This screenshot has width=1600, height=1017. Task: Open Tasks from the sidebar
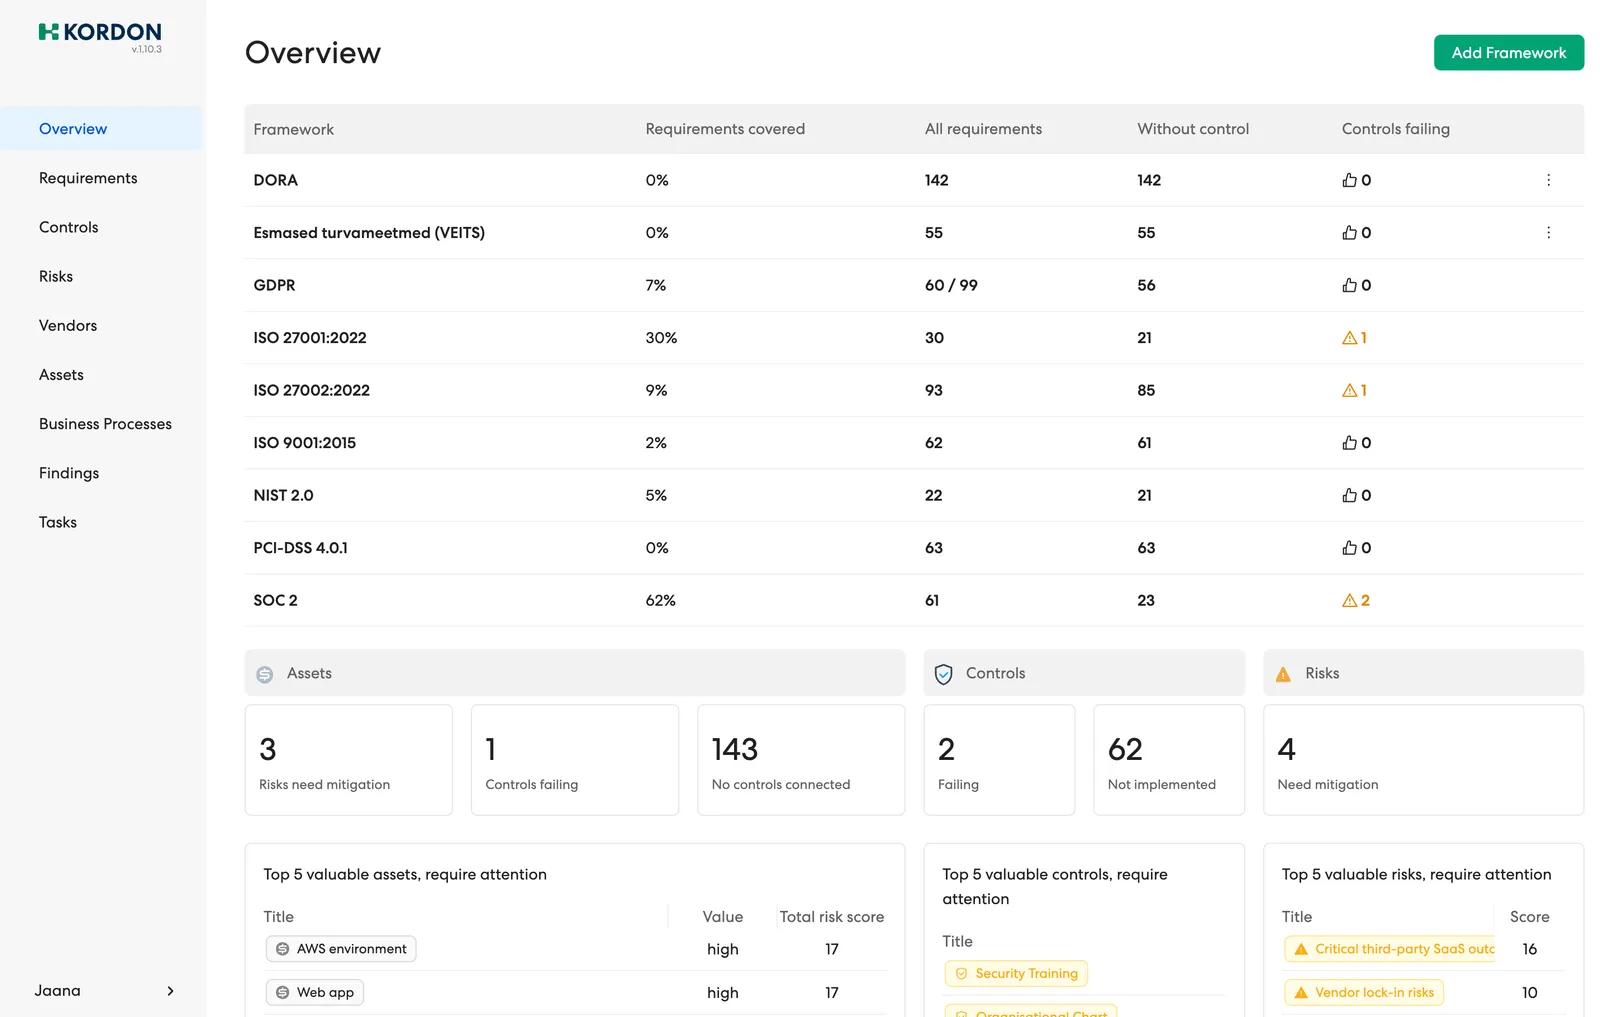(x=101, y=522)
